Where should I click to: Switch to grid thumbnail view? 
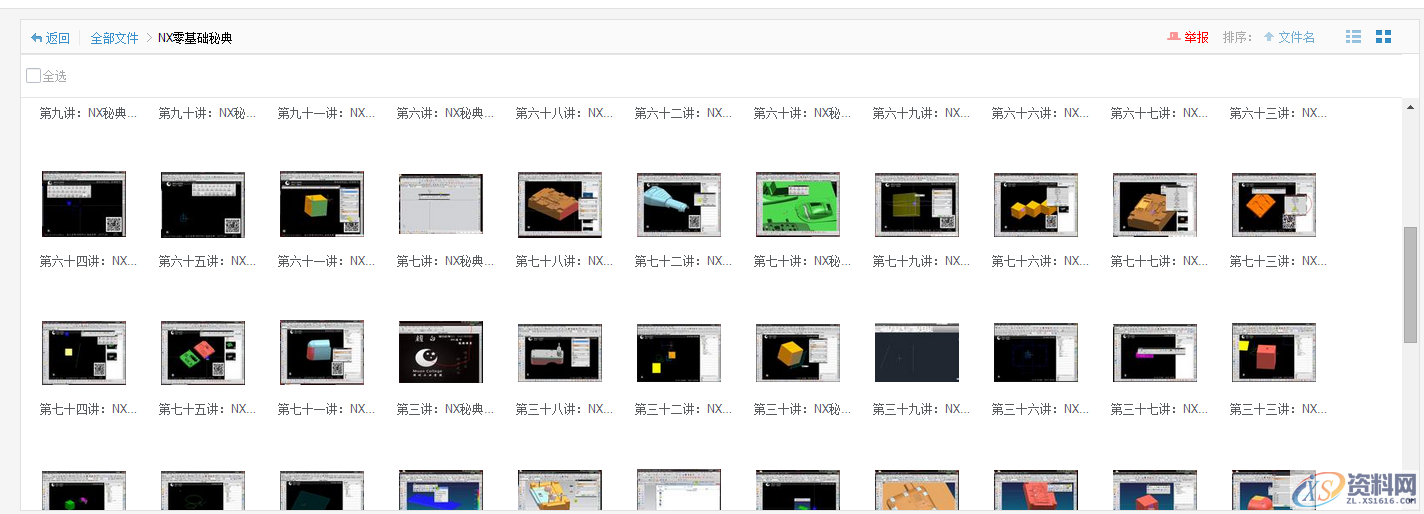coord(1383,37)
